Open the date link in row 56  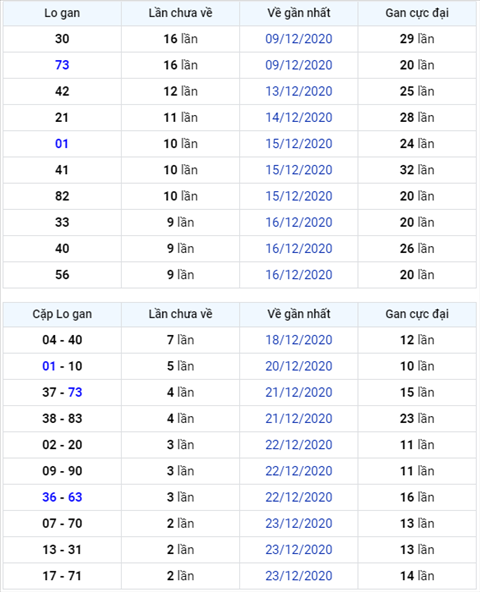pyautogui.click(x=299, y=274)
